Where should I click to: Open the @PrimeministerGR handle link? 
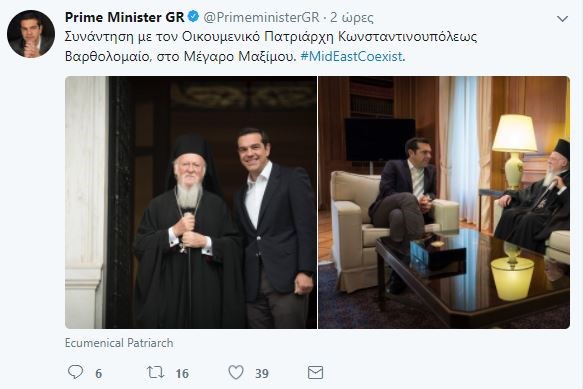(x=261, y=17)
